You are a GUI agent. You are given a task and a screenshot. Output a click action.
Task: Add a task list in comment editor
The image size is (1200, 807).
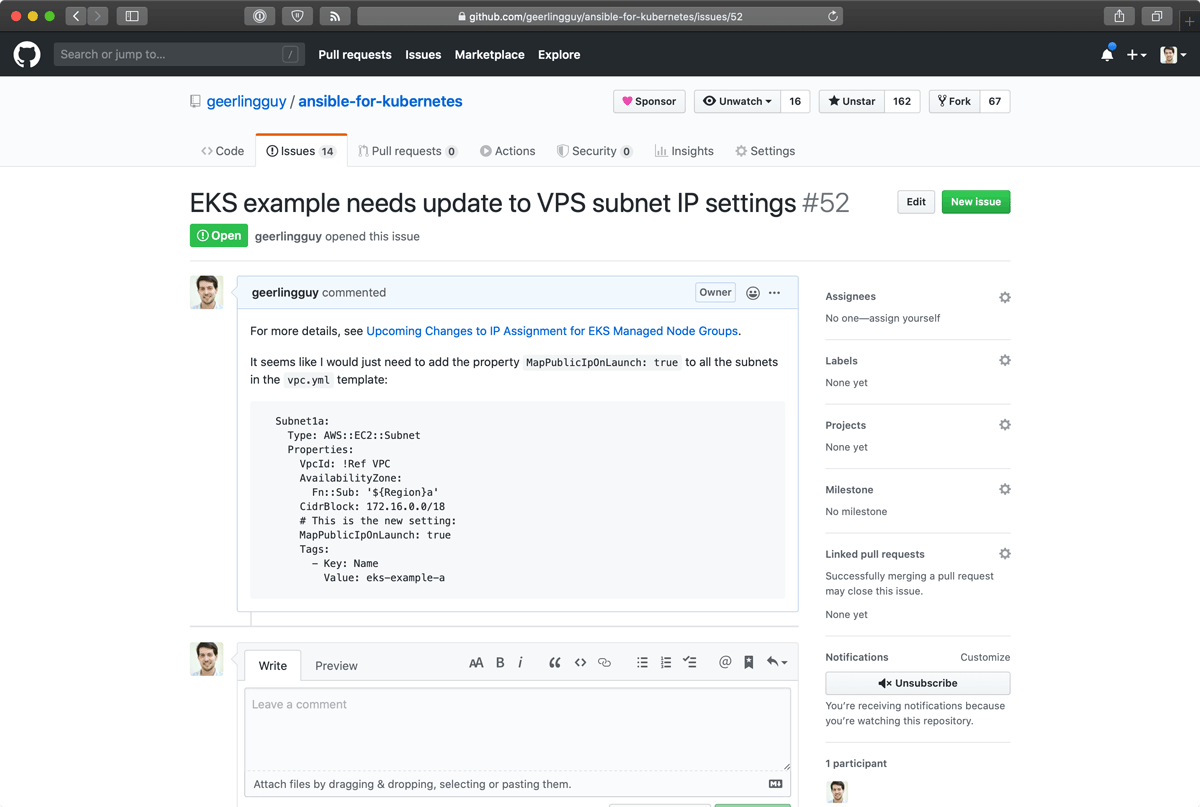(x=690, y=662)
